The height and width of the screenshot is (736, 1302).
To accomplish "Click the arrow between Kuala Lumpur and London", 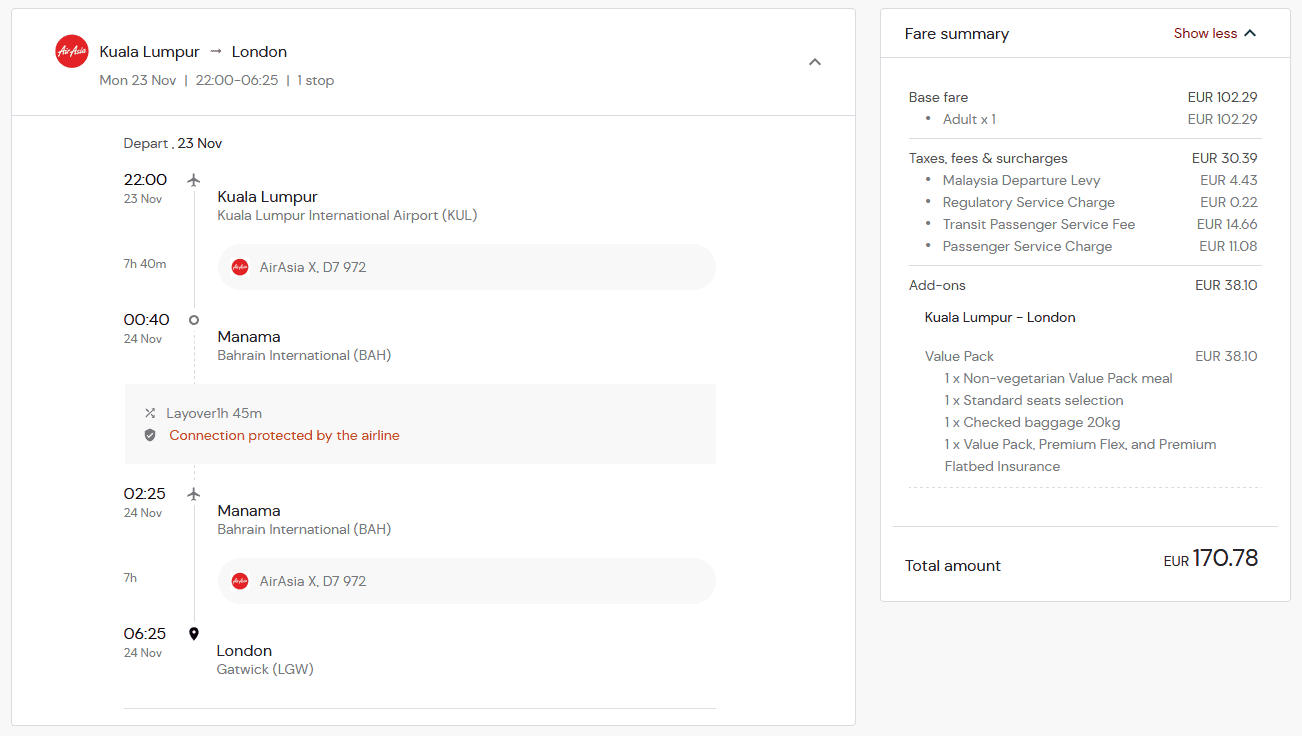I will pos(216,51).
